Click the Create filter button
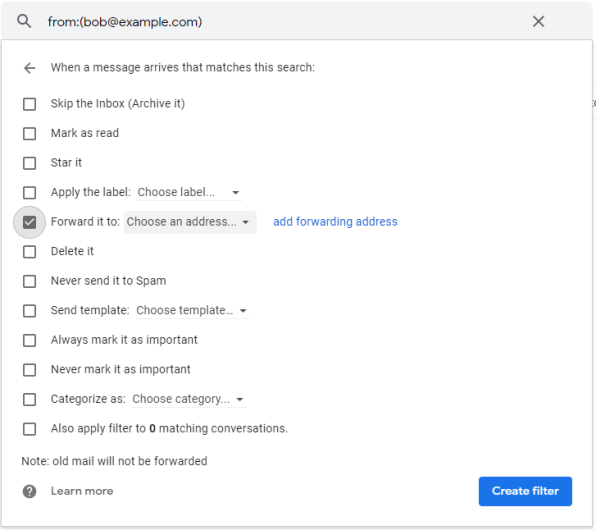This screenshot has width=596, height=530. (525, 491)
